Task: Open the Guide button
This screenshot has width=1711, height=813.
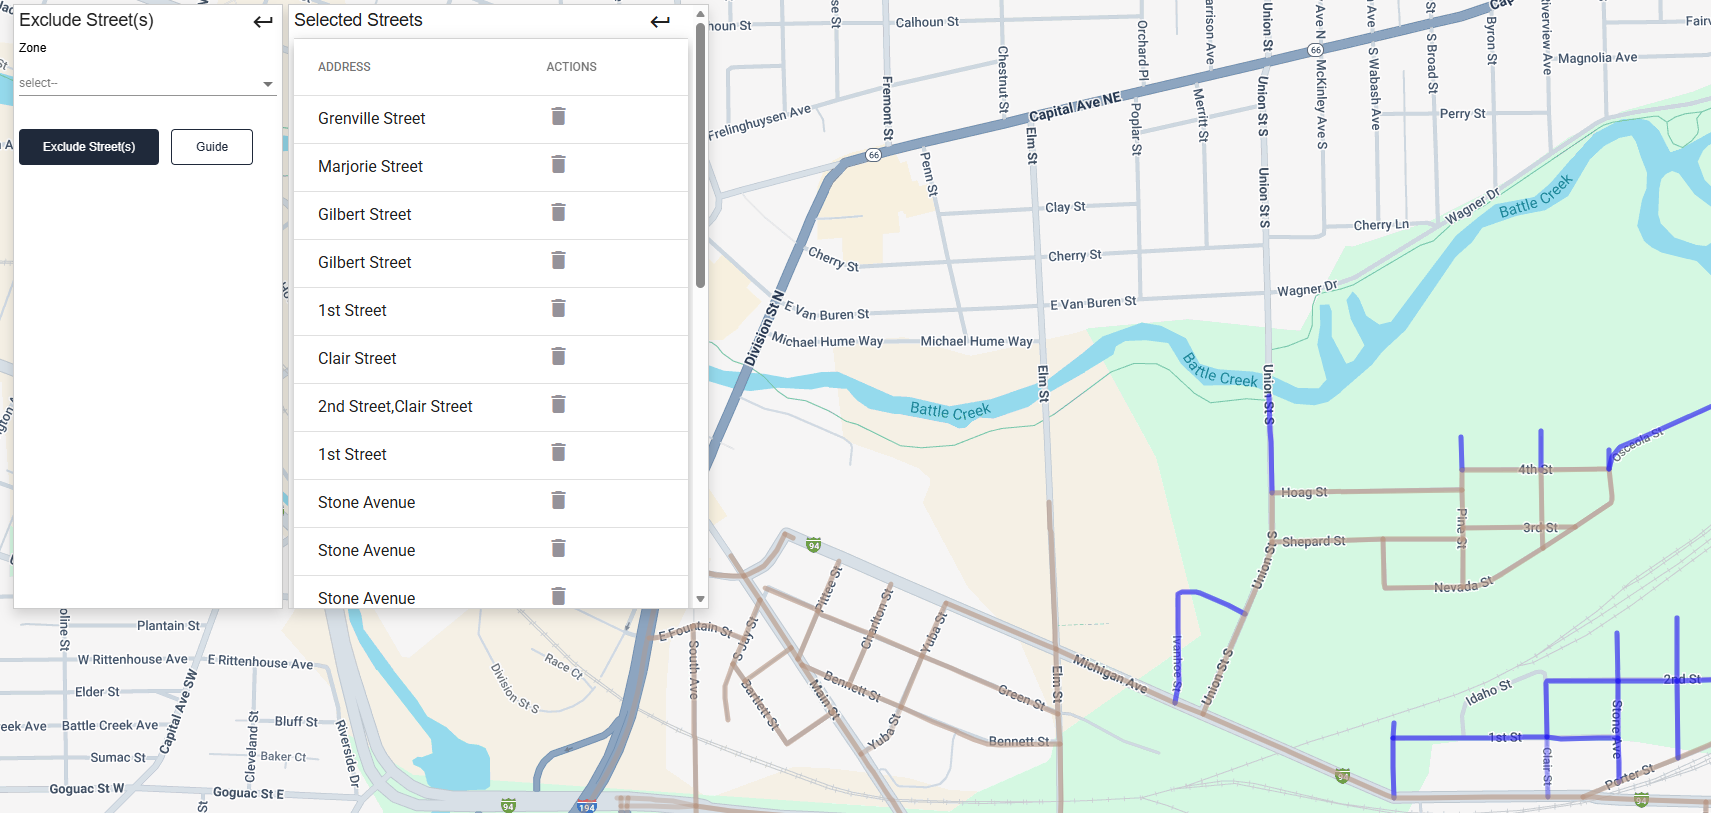Action: coord(212,147)
